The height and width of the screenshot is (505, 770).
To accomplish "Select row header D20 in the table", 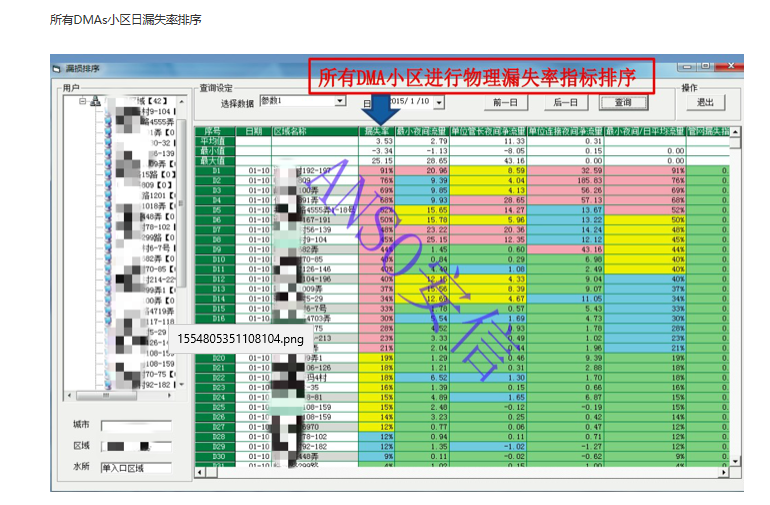I will pyautogui.click(x=215, y=358).
